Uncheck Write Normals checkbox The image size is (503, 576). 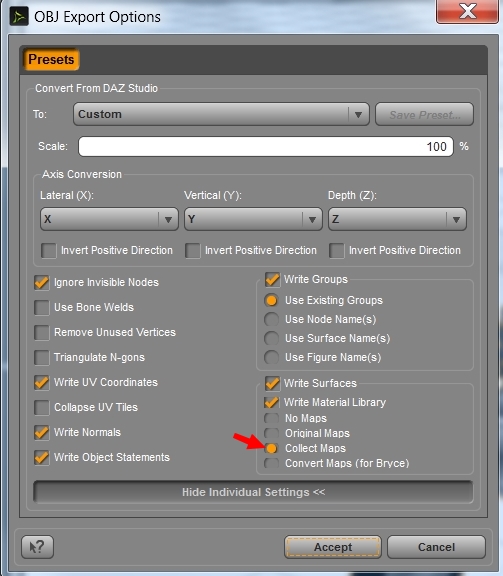(x=42, y=432)
